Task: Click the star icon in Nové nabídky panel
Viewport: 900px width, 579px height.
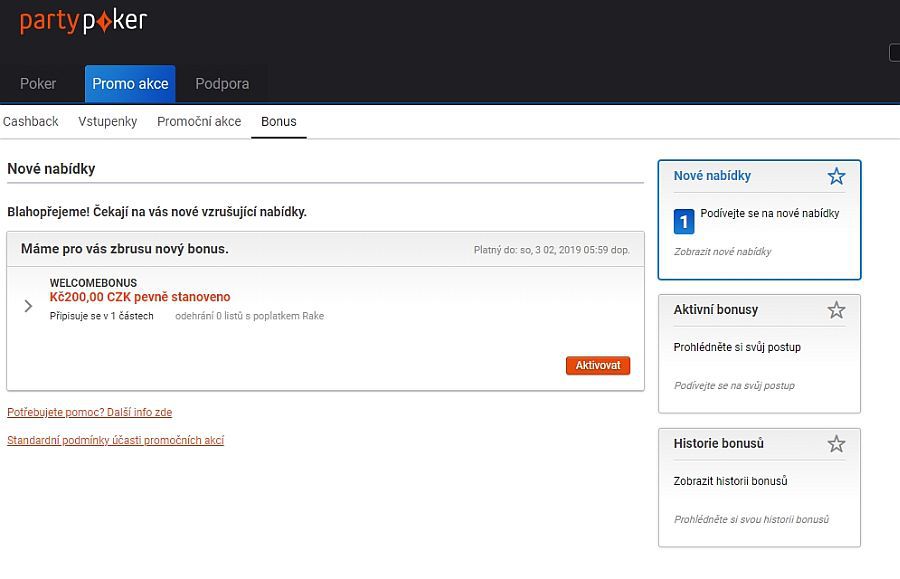Action: pos(836,177)
